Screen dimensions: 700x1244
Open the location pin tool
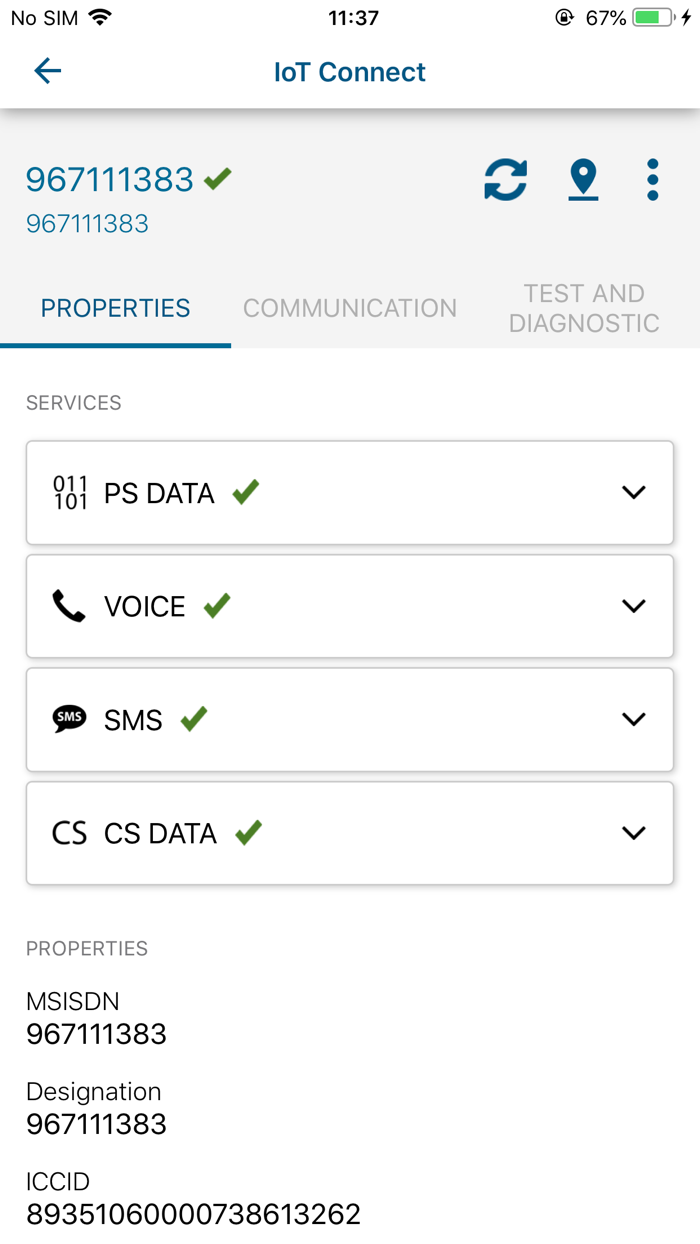(x=583, y=180)
